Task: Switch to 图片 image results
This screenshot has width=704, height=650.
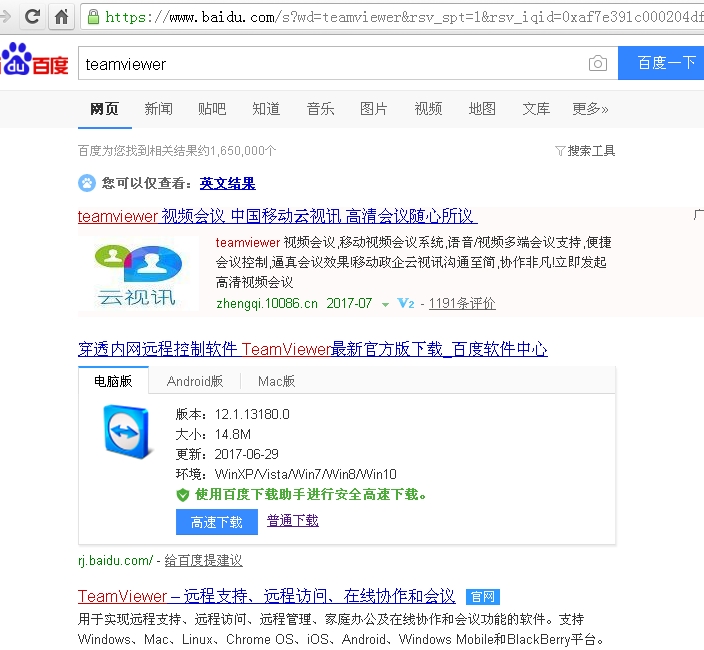Action: coord(374,109)
